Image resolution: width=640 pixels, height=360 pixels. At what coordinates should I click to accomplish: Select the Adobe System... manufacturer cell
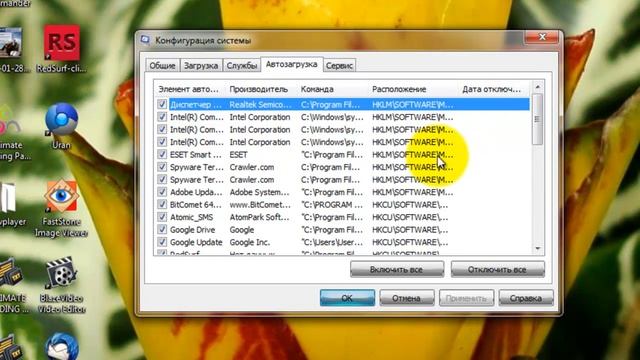(x=260, y=192)
